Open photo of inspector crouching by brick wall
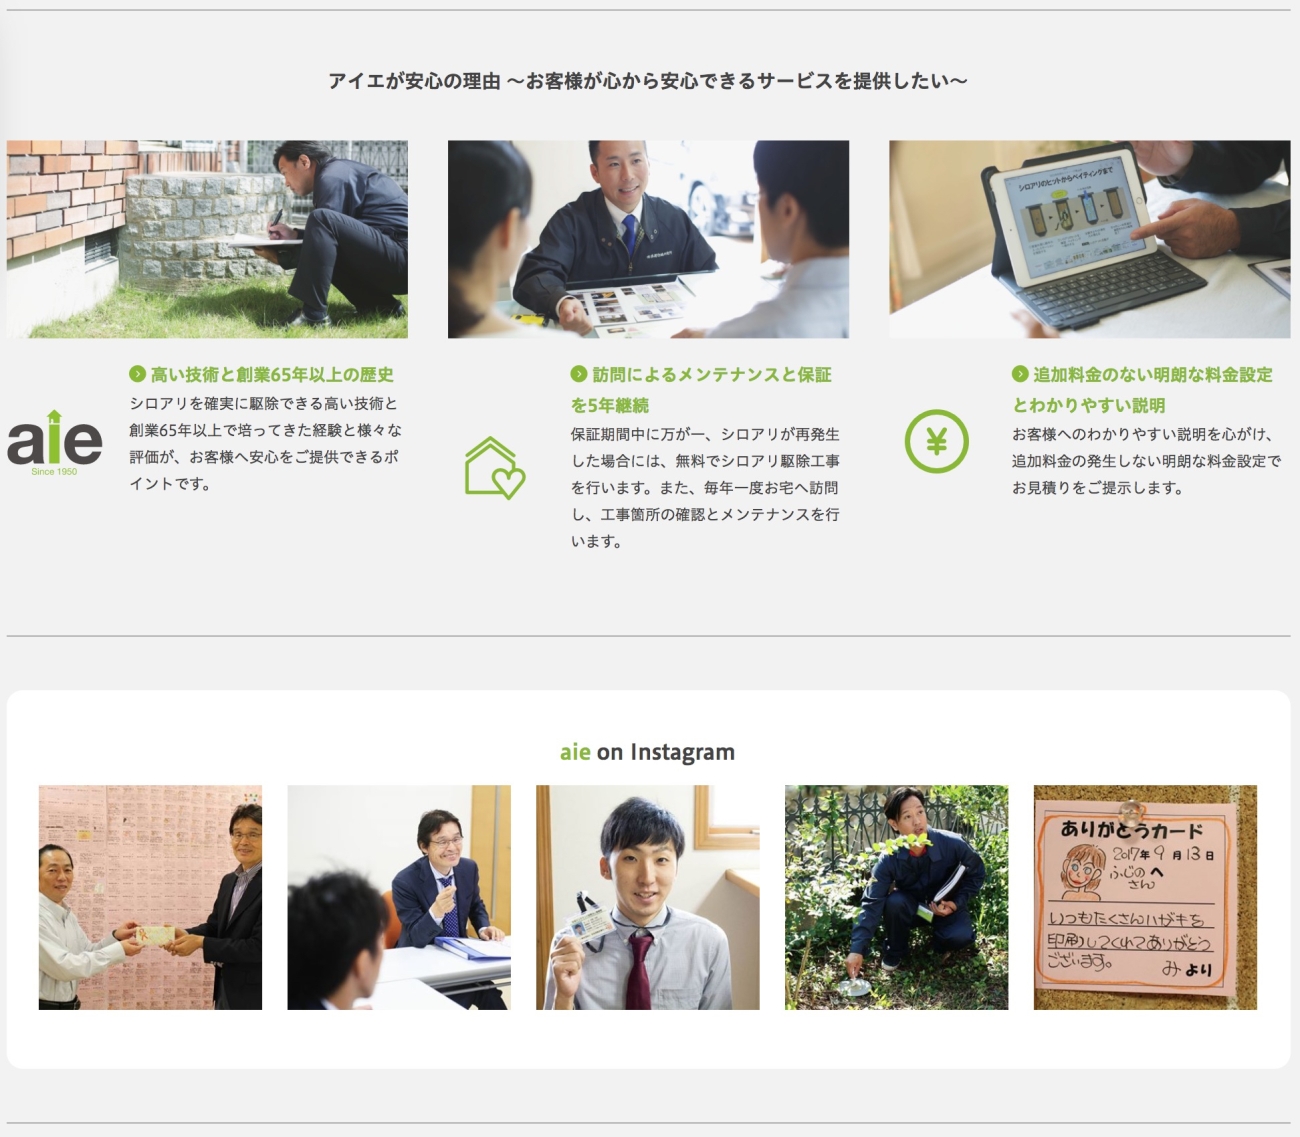The height and width of the screenshot is (1137, 1300). [207, 239]
